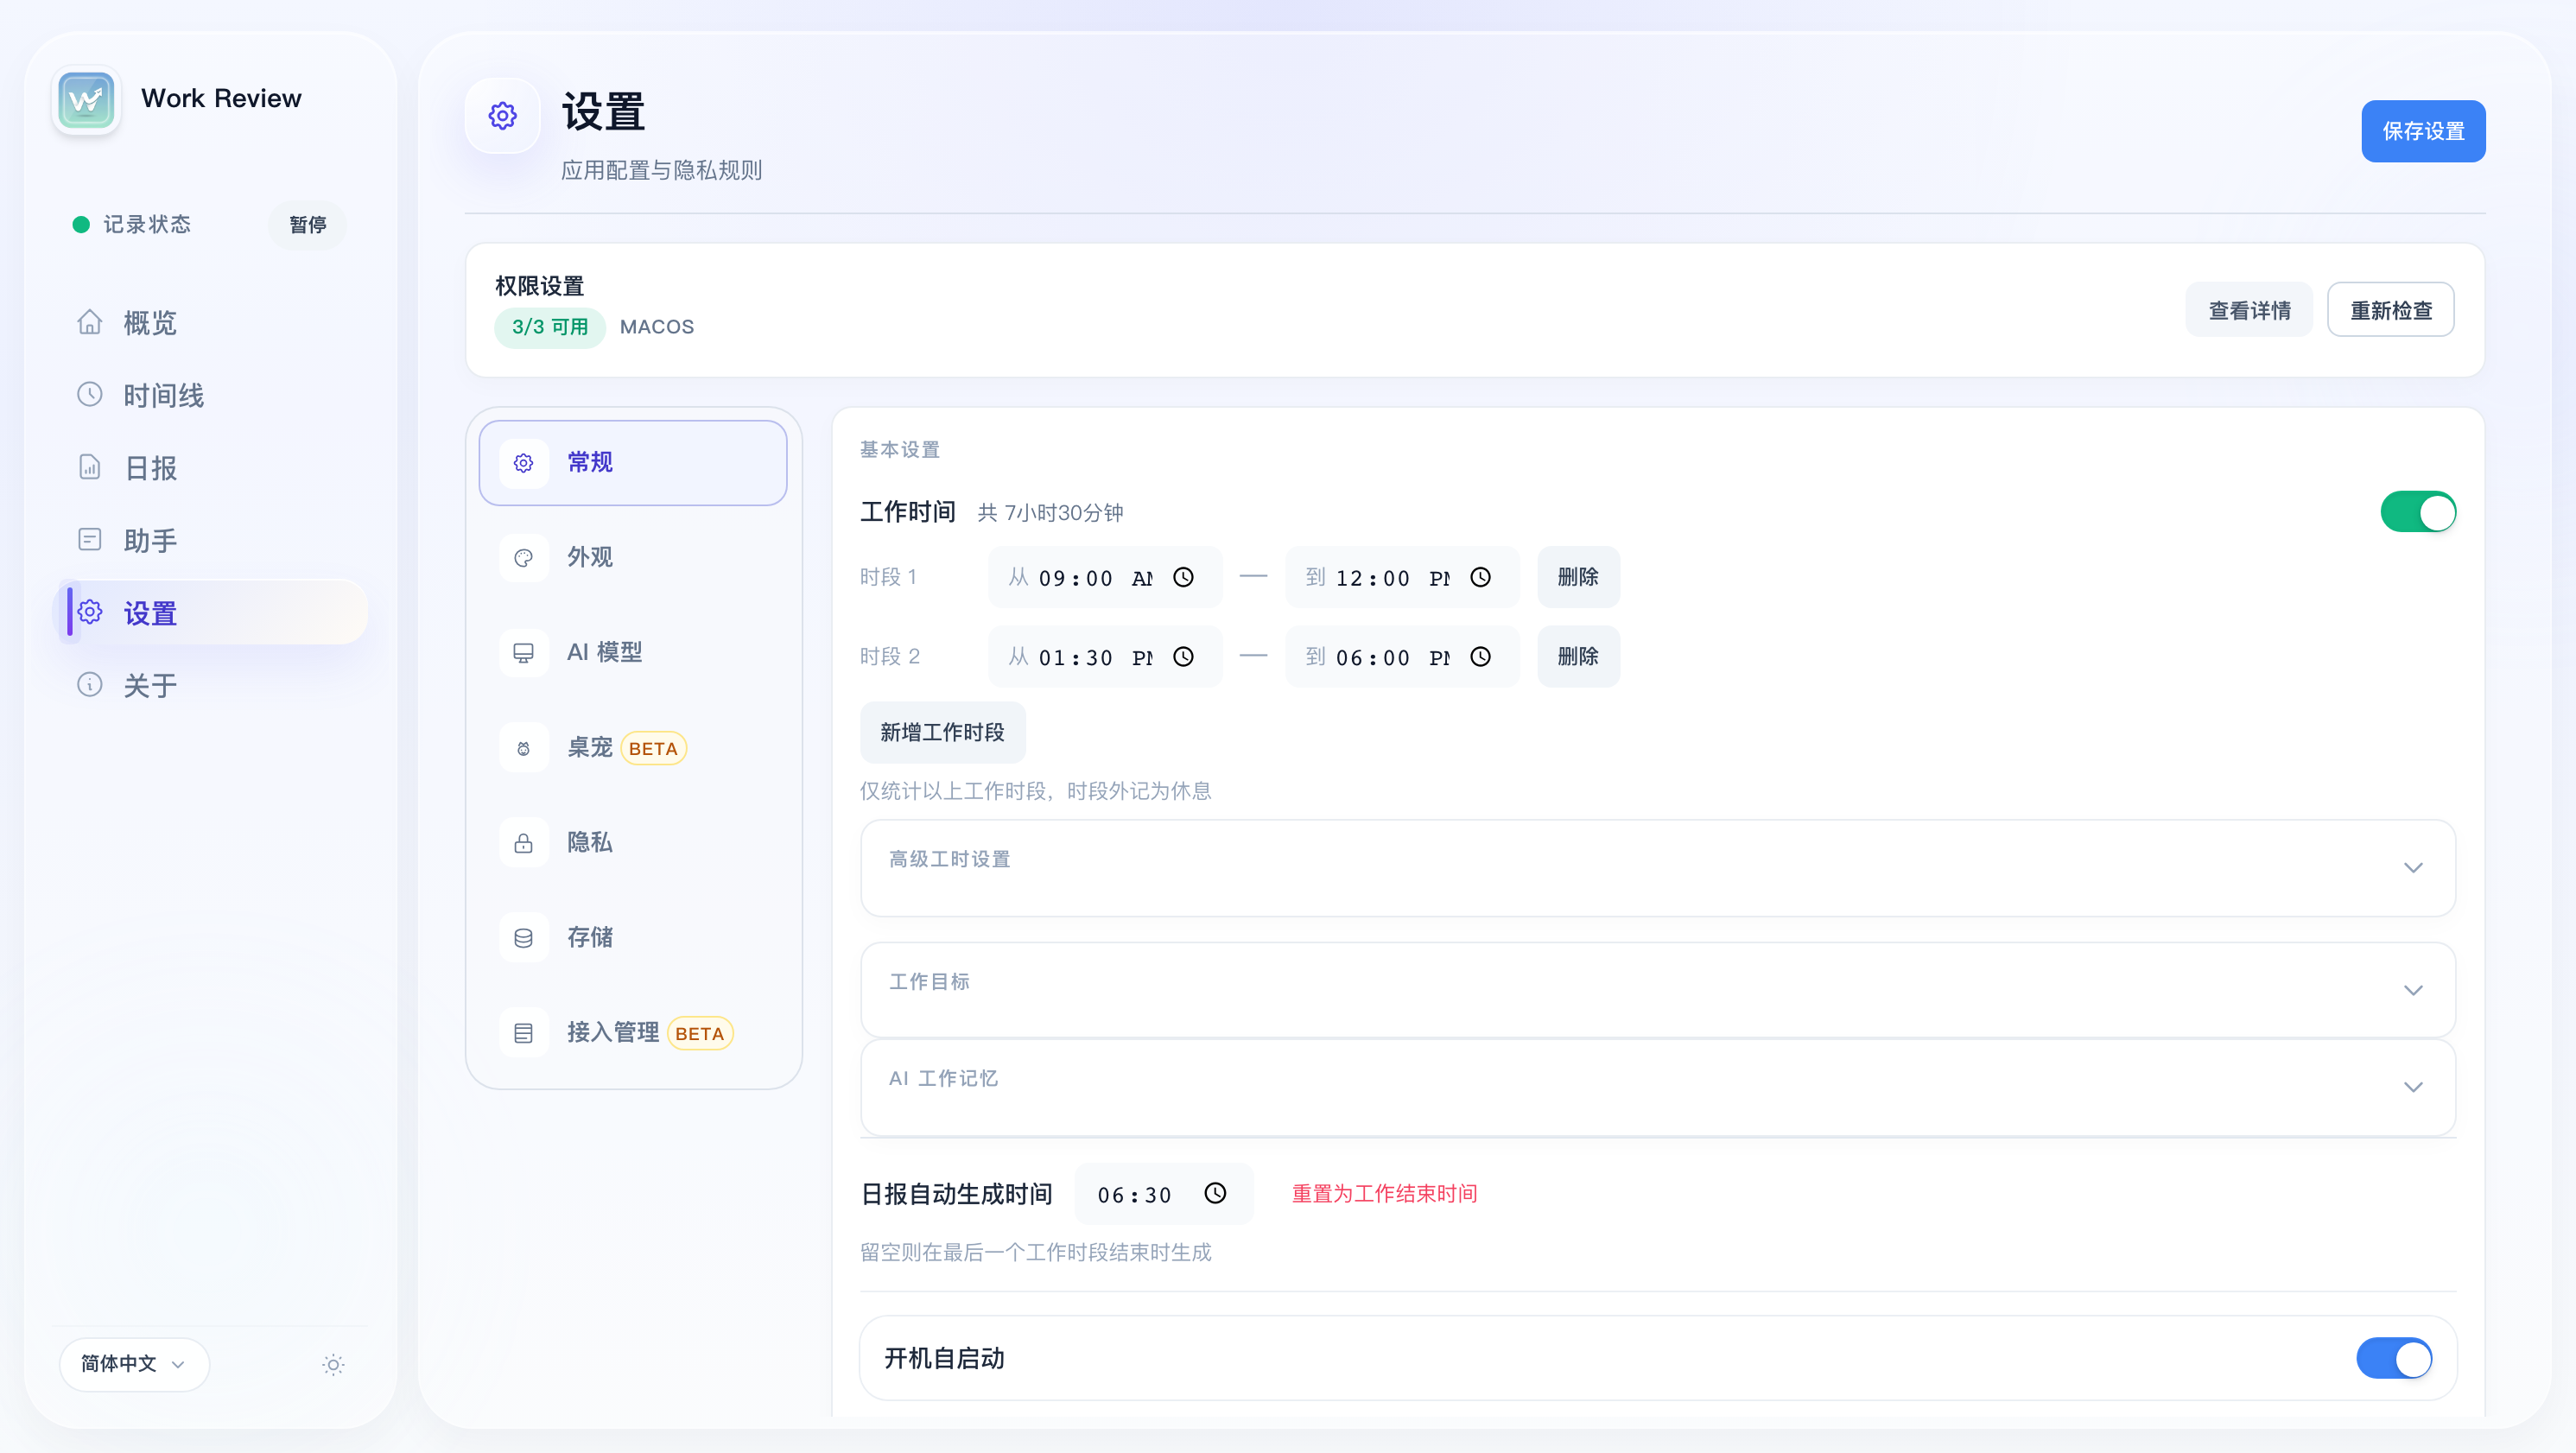Edit the 时段 2 start time 01:30 PM

[x=1105, y=657]
